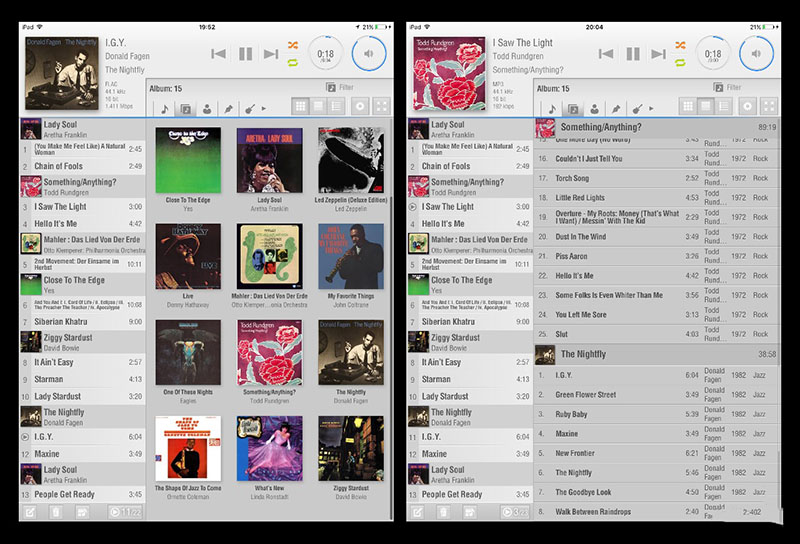The height and width of the screenshot is (544, 800).
Task: Open the Close To The Edge album cover by Yes
Action: coord(188,160)
